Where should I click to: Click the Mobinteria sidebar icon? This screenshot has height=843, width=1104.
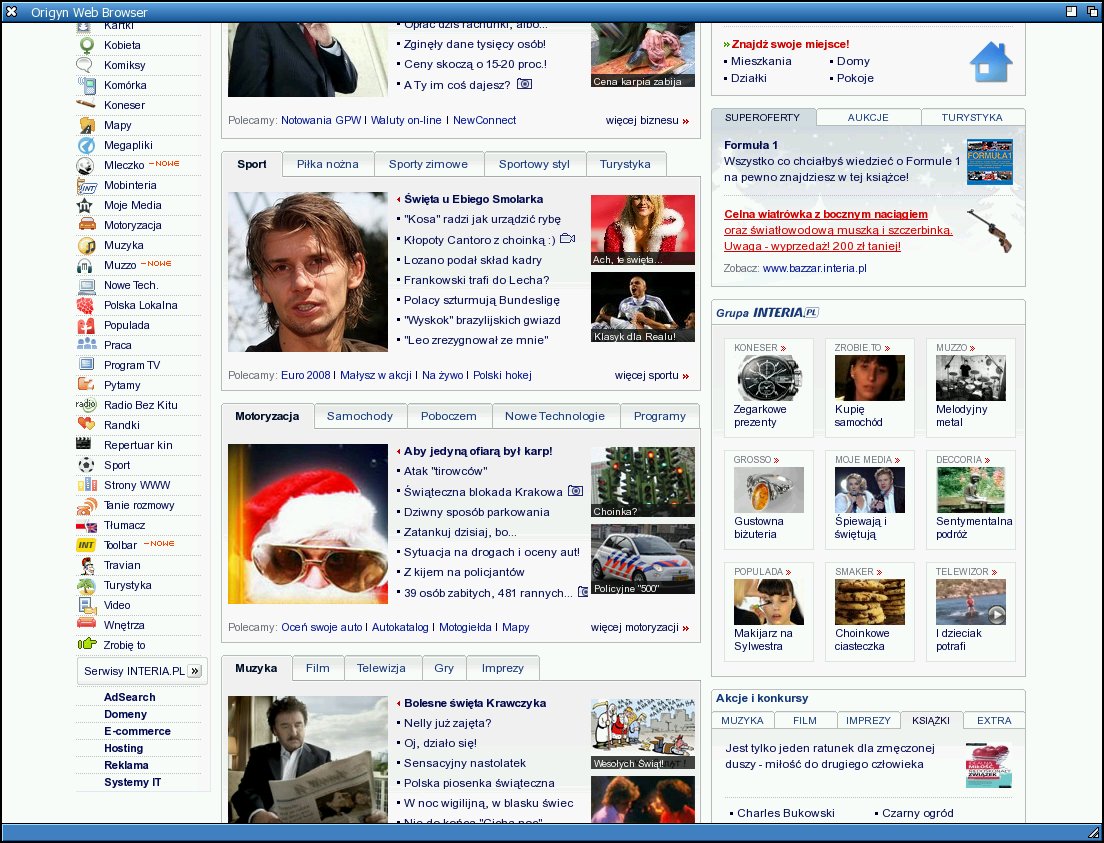(x=87, y=185)
